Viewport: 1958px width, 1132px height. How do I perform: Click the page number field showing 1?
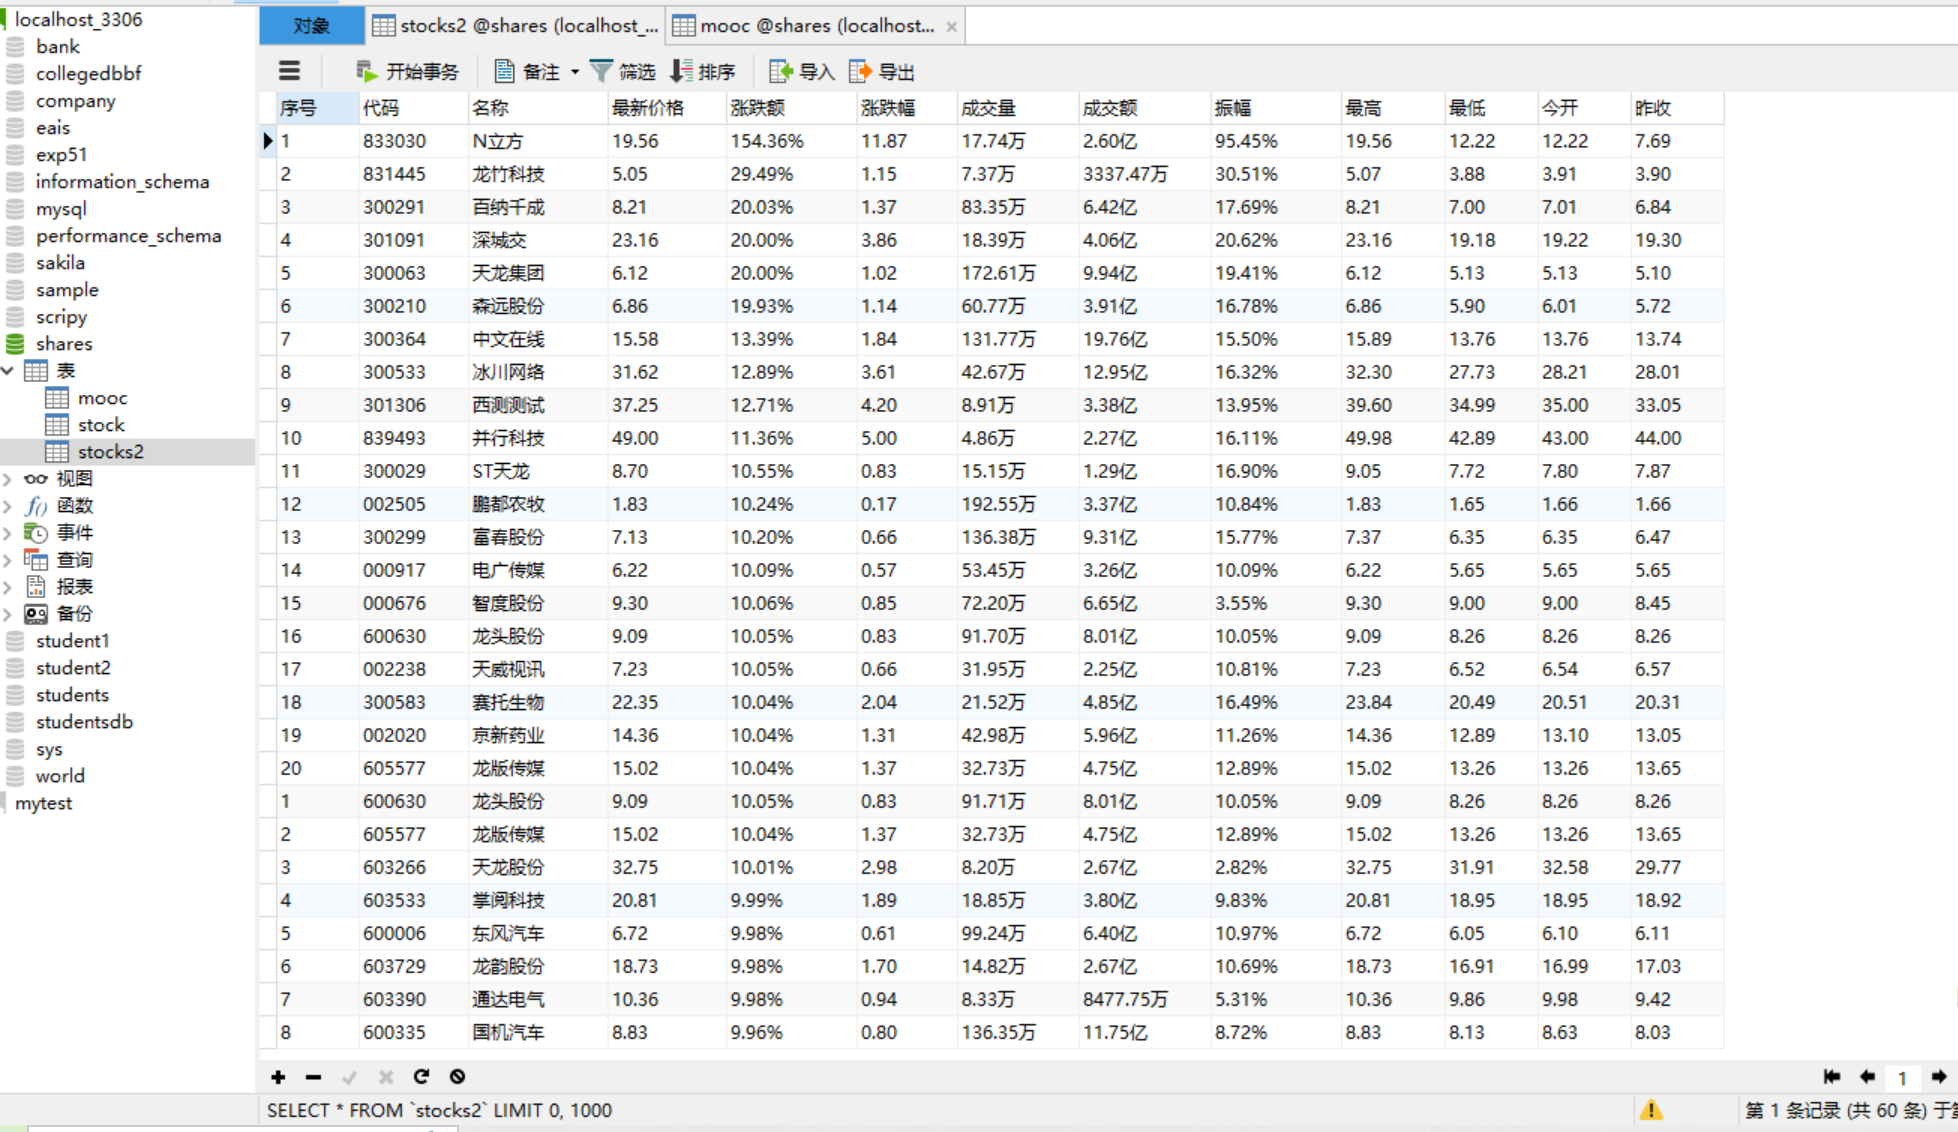[x=1903, y=1078]
